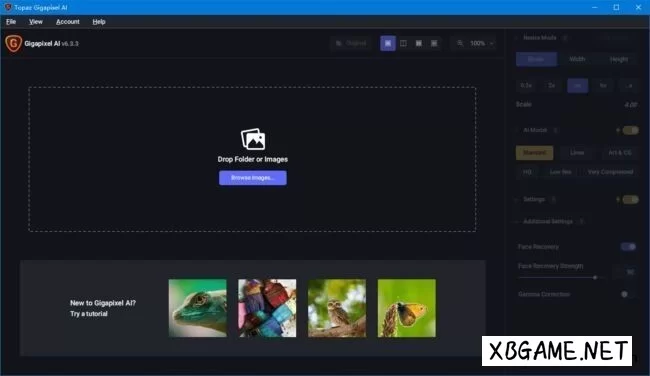Select the HQ AI model

click(x=527, y=172)
